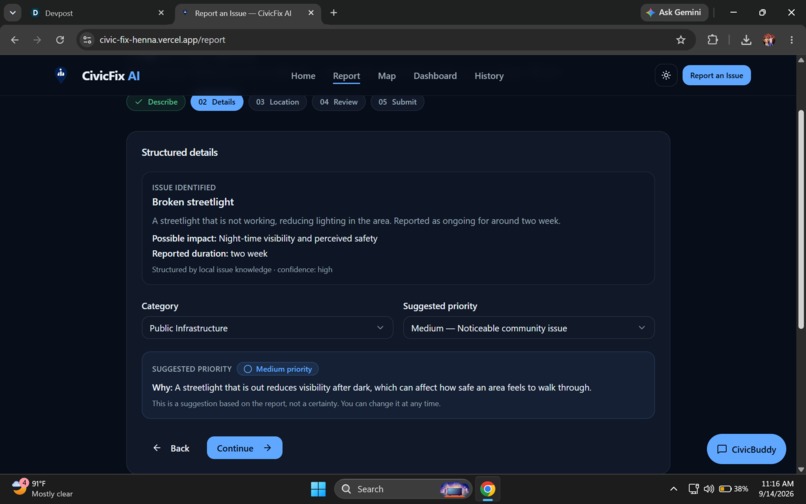Click the taskbar Search box

(402, 489)
